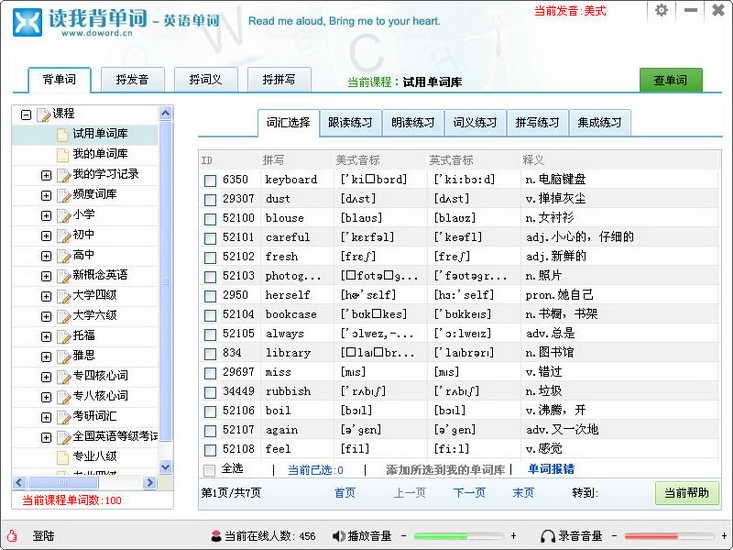
Task: Click the pencil-page icon beside 托福
Action: coord(64,336)
